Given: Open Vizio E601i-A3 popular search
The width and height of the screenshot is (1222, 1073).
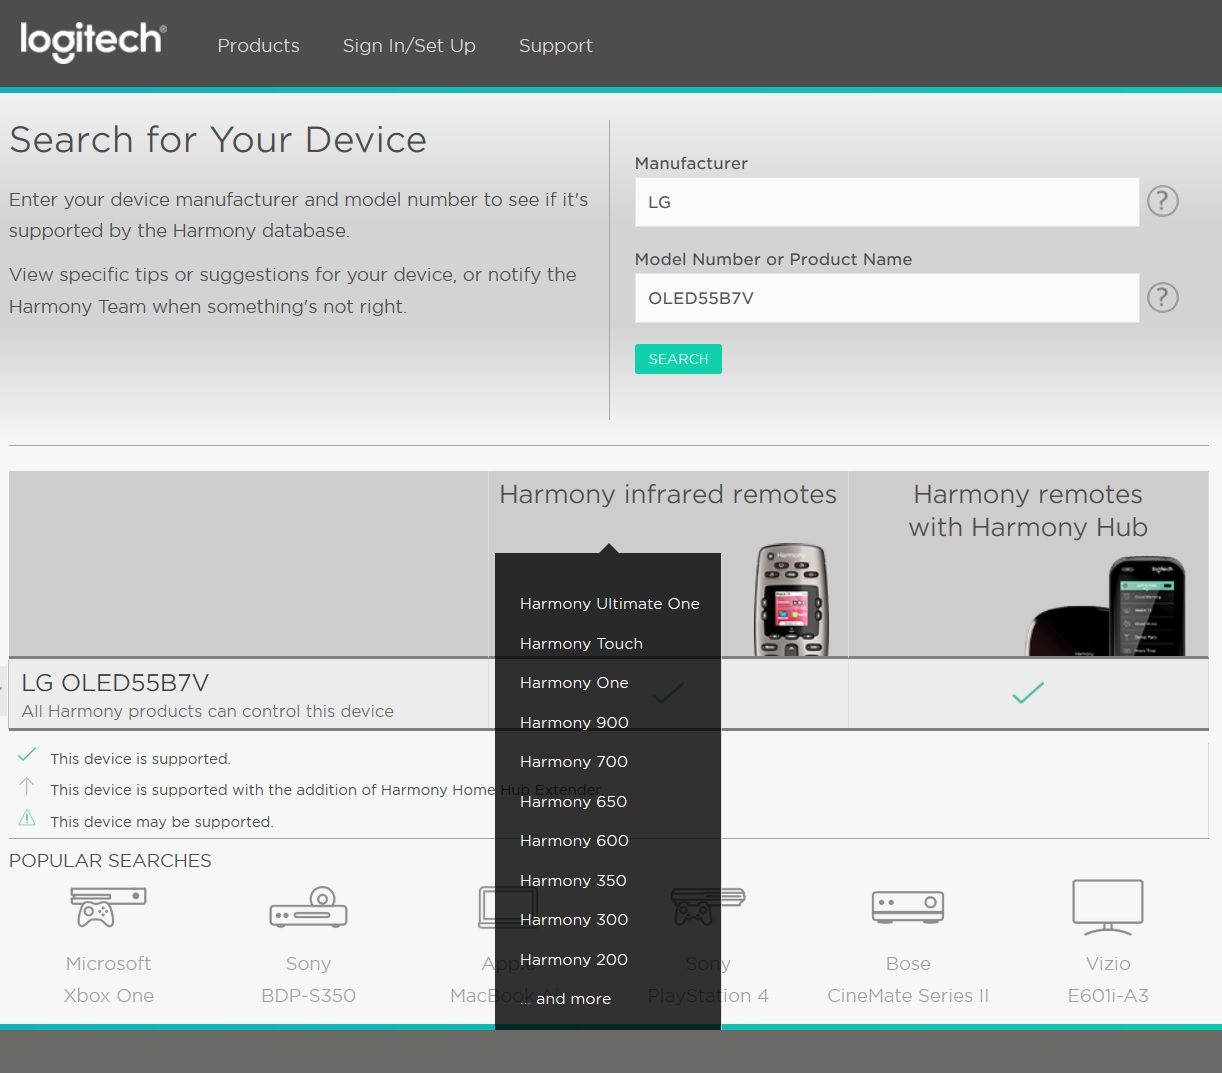Looking at the screenshot, I should point(1108,980).
